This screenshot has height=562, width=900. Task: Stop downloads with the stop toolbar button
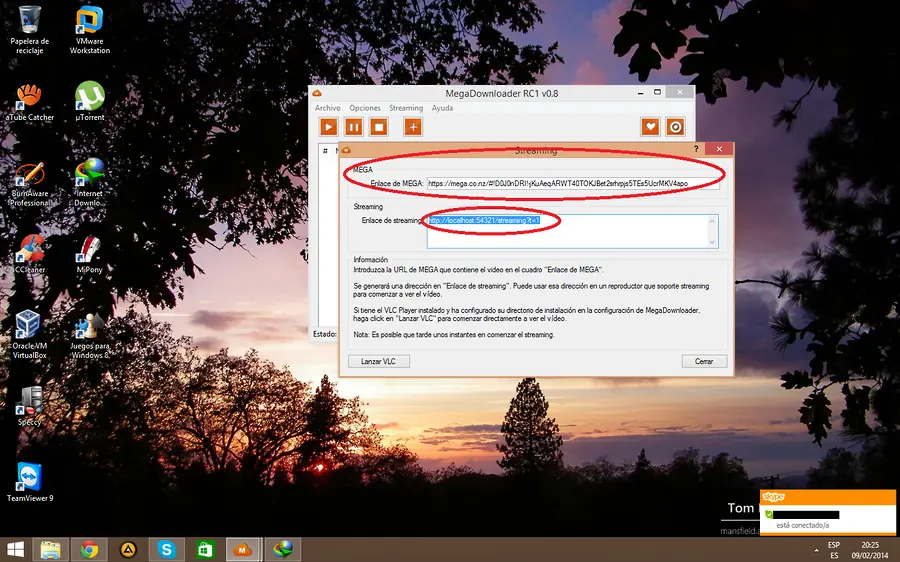point(379,127)
